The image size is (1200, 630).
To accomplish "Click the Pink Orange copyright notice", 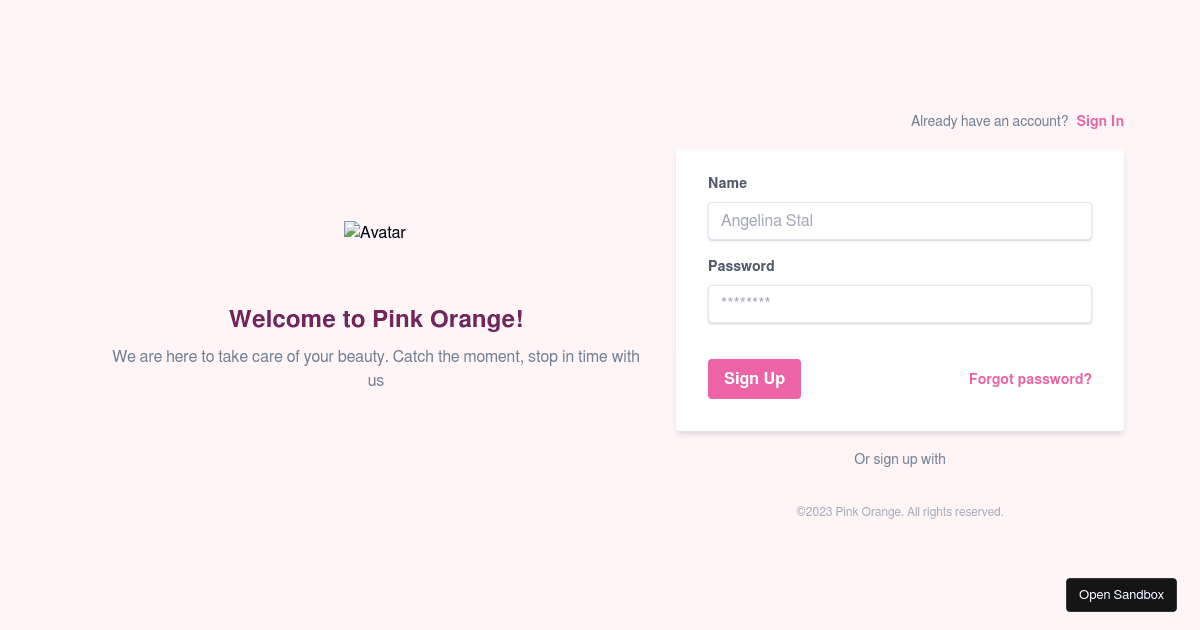I will coord(899,511).
